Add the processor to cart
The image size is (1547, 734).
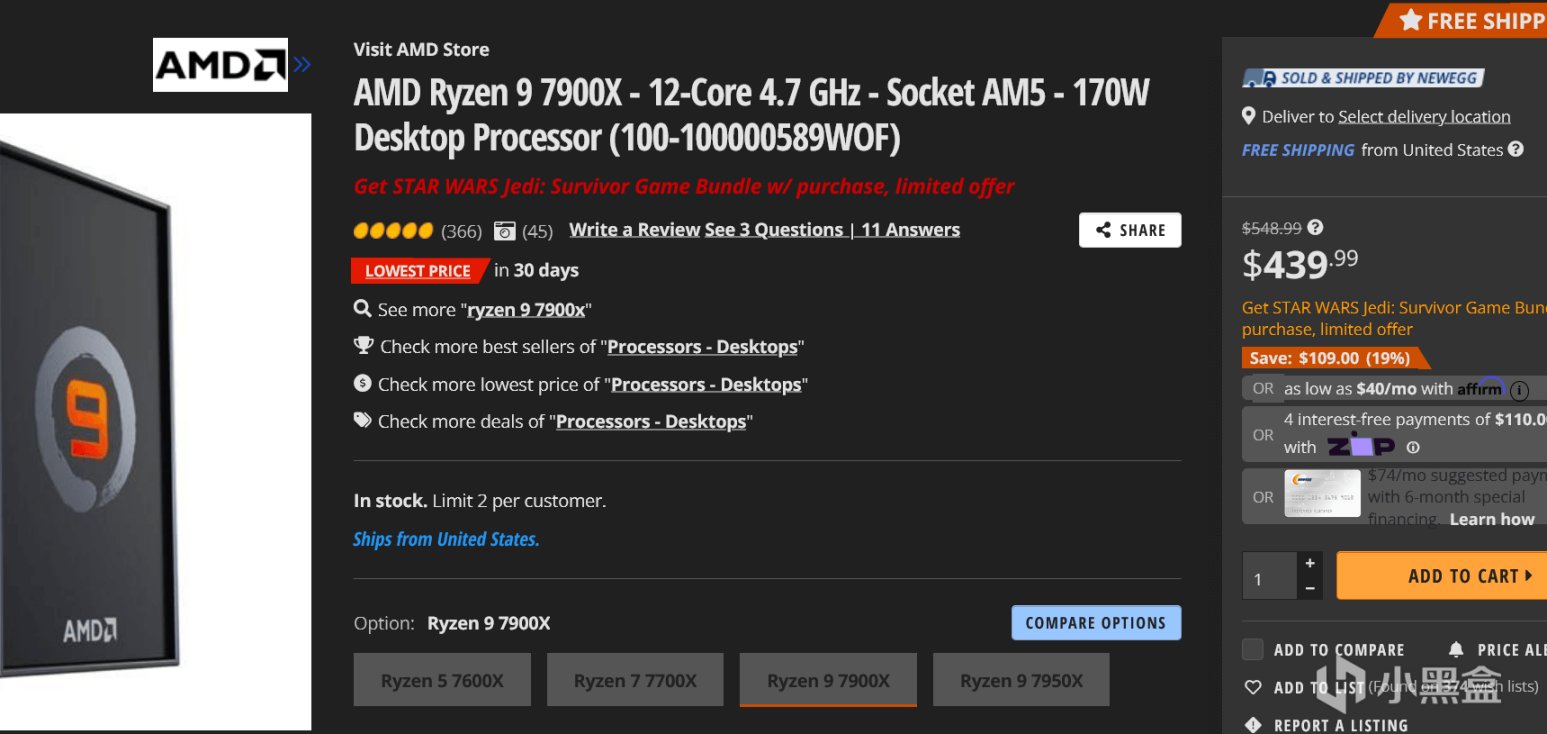coord(1442,576)
